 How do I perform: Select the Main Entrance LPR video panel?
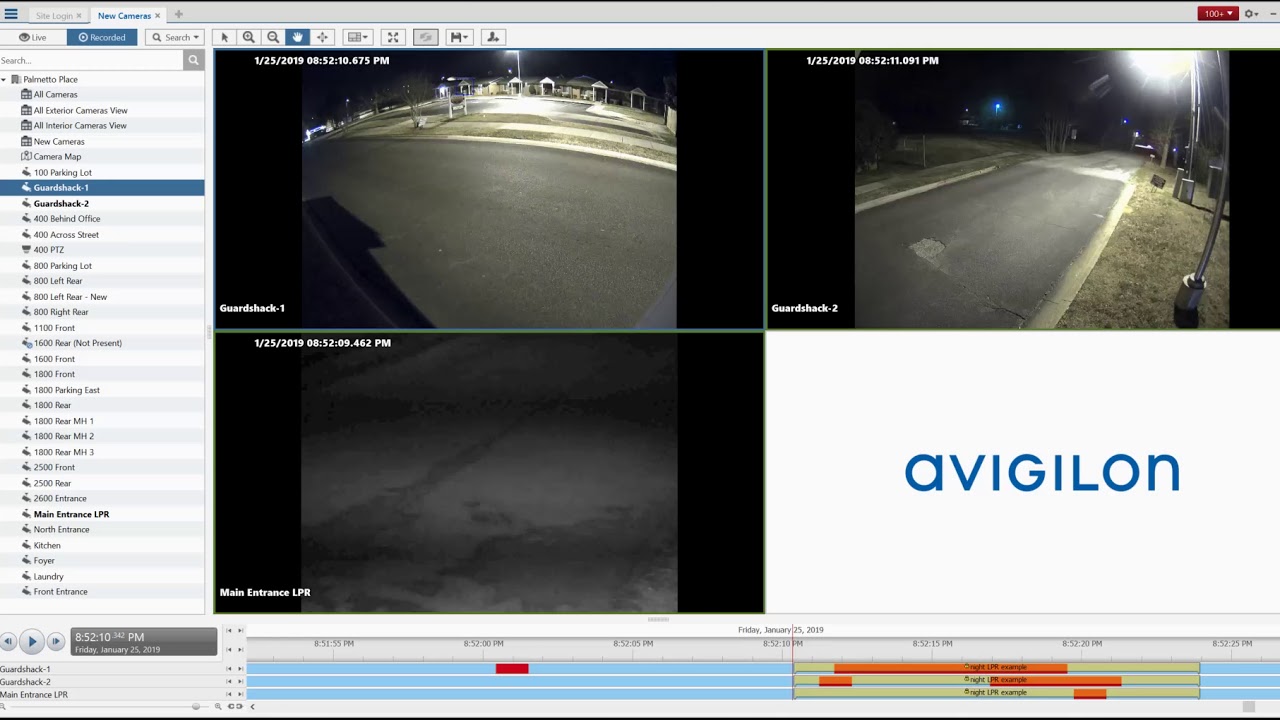click(x=489, y=473)
